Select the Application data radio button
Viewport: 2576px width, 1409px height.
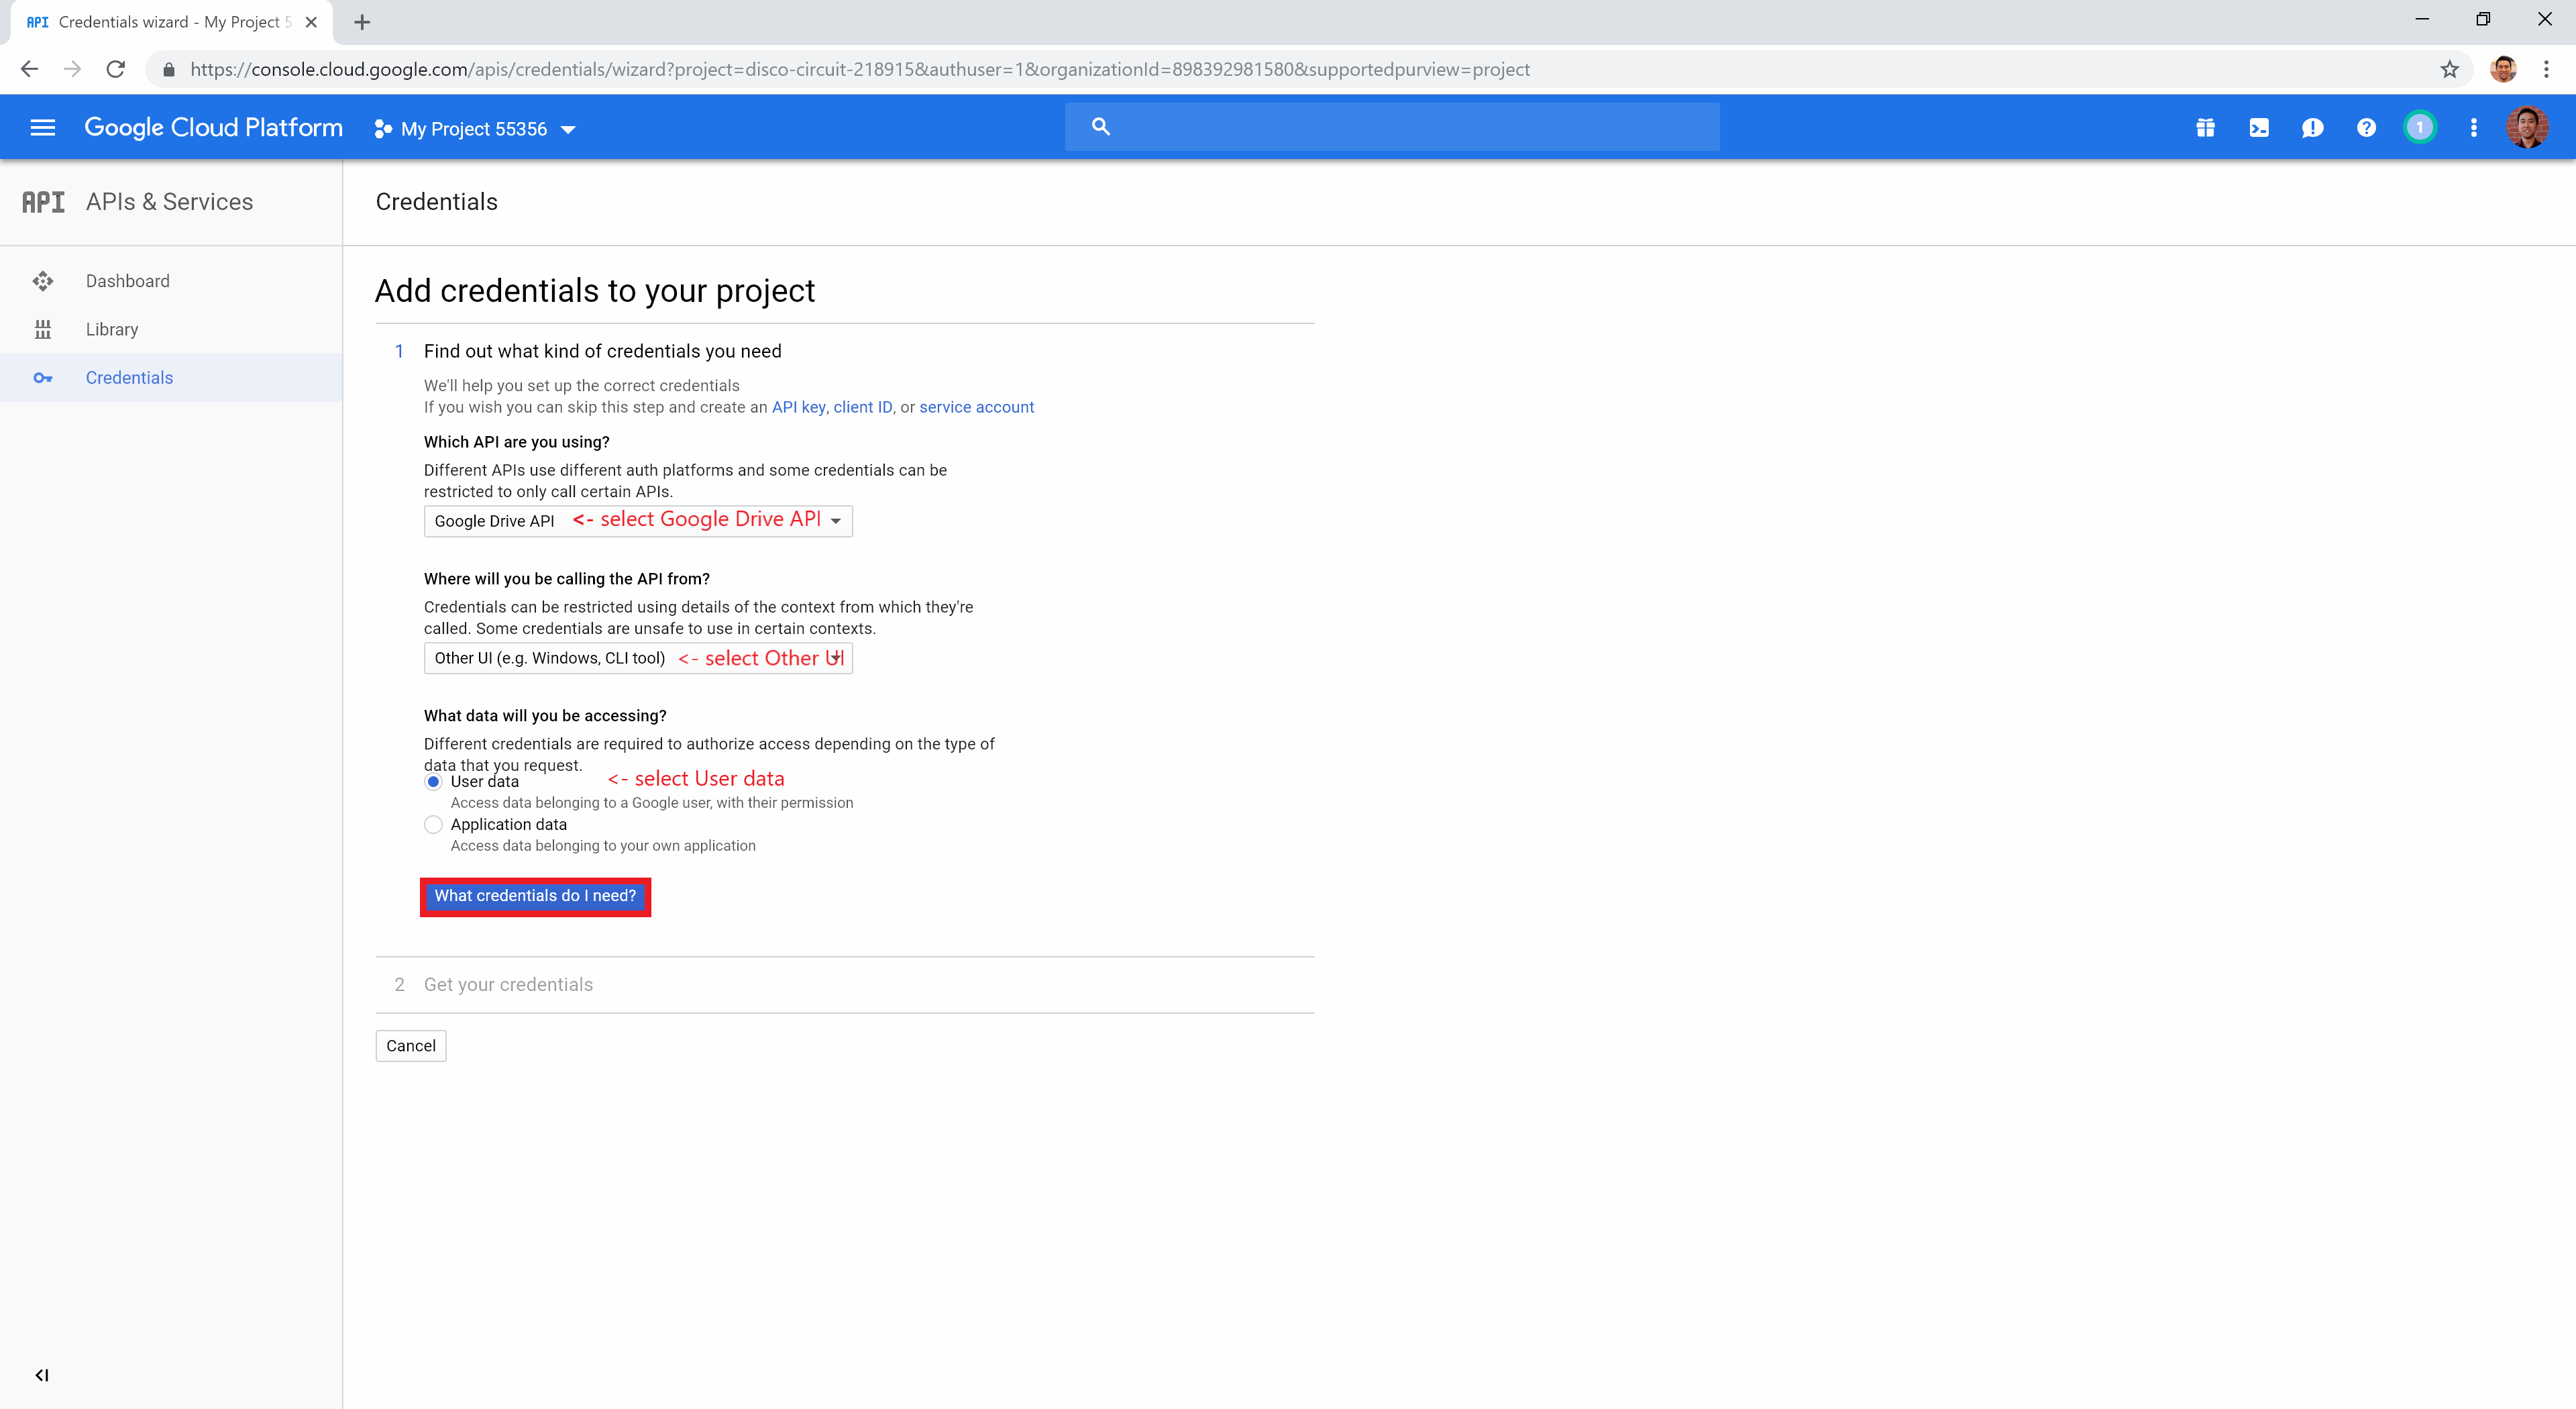[433, 824]
